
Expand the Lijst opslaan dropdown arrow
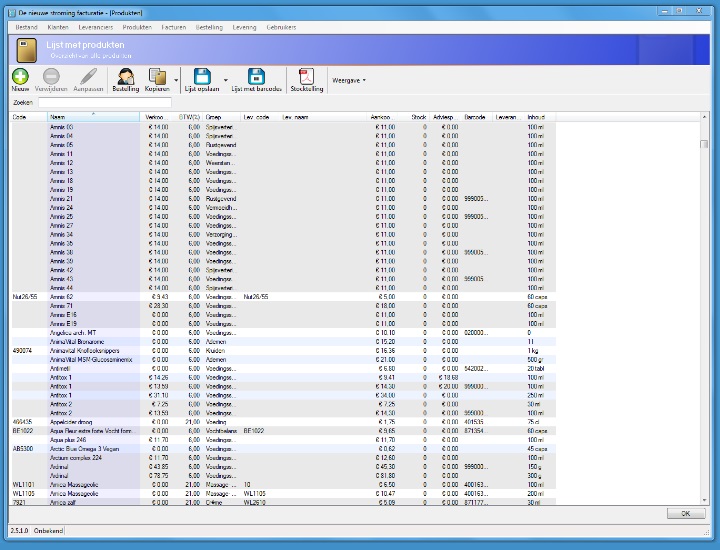point(225,80)
